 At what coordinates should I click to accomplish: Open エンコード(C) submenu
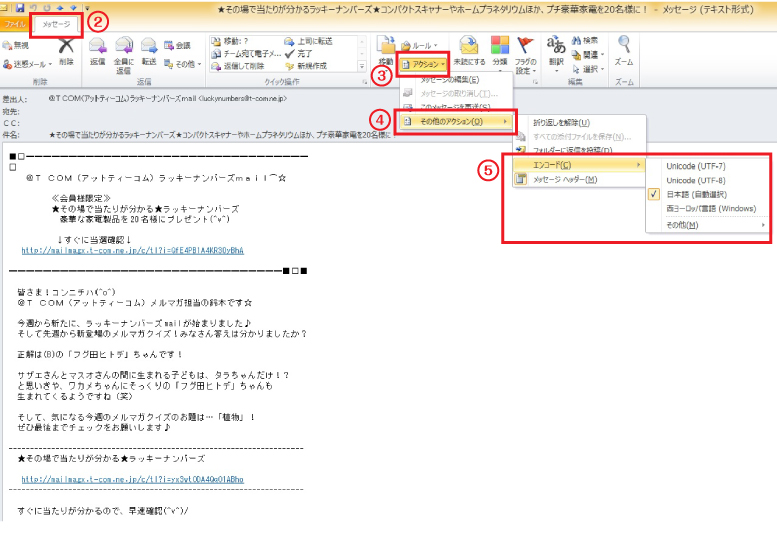579,165
